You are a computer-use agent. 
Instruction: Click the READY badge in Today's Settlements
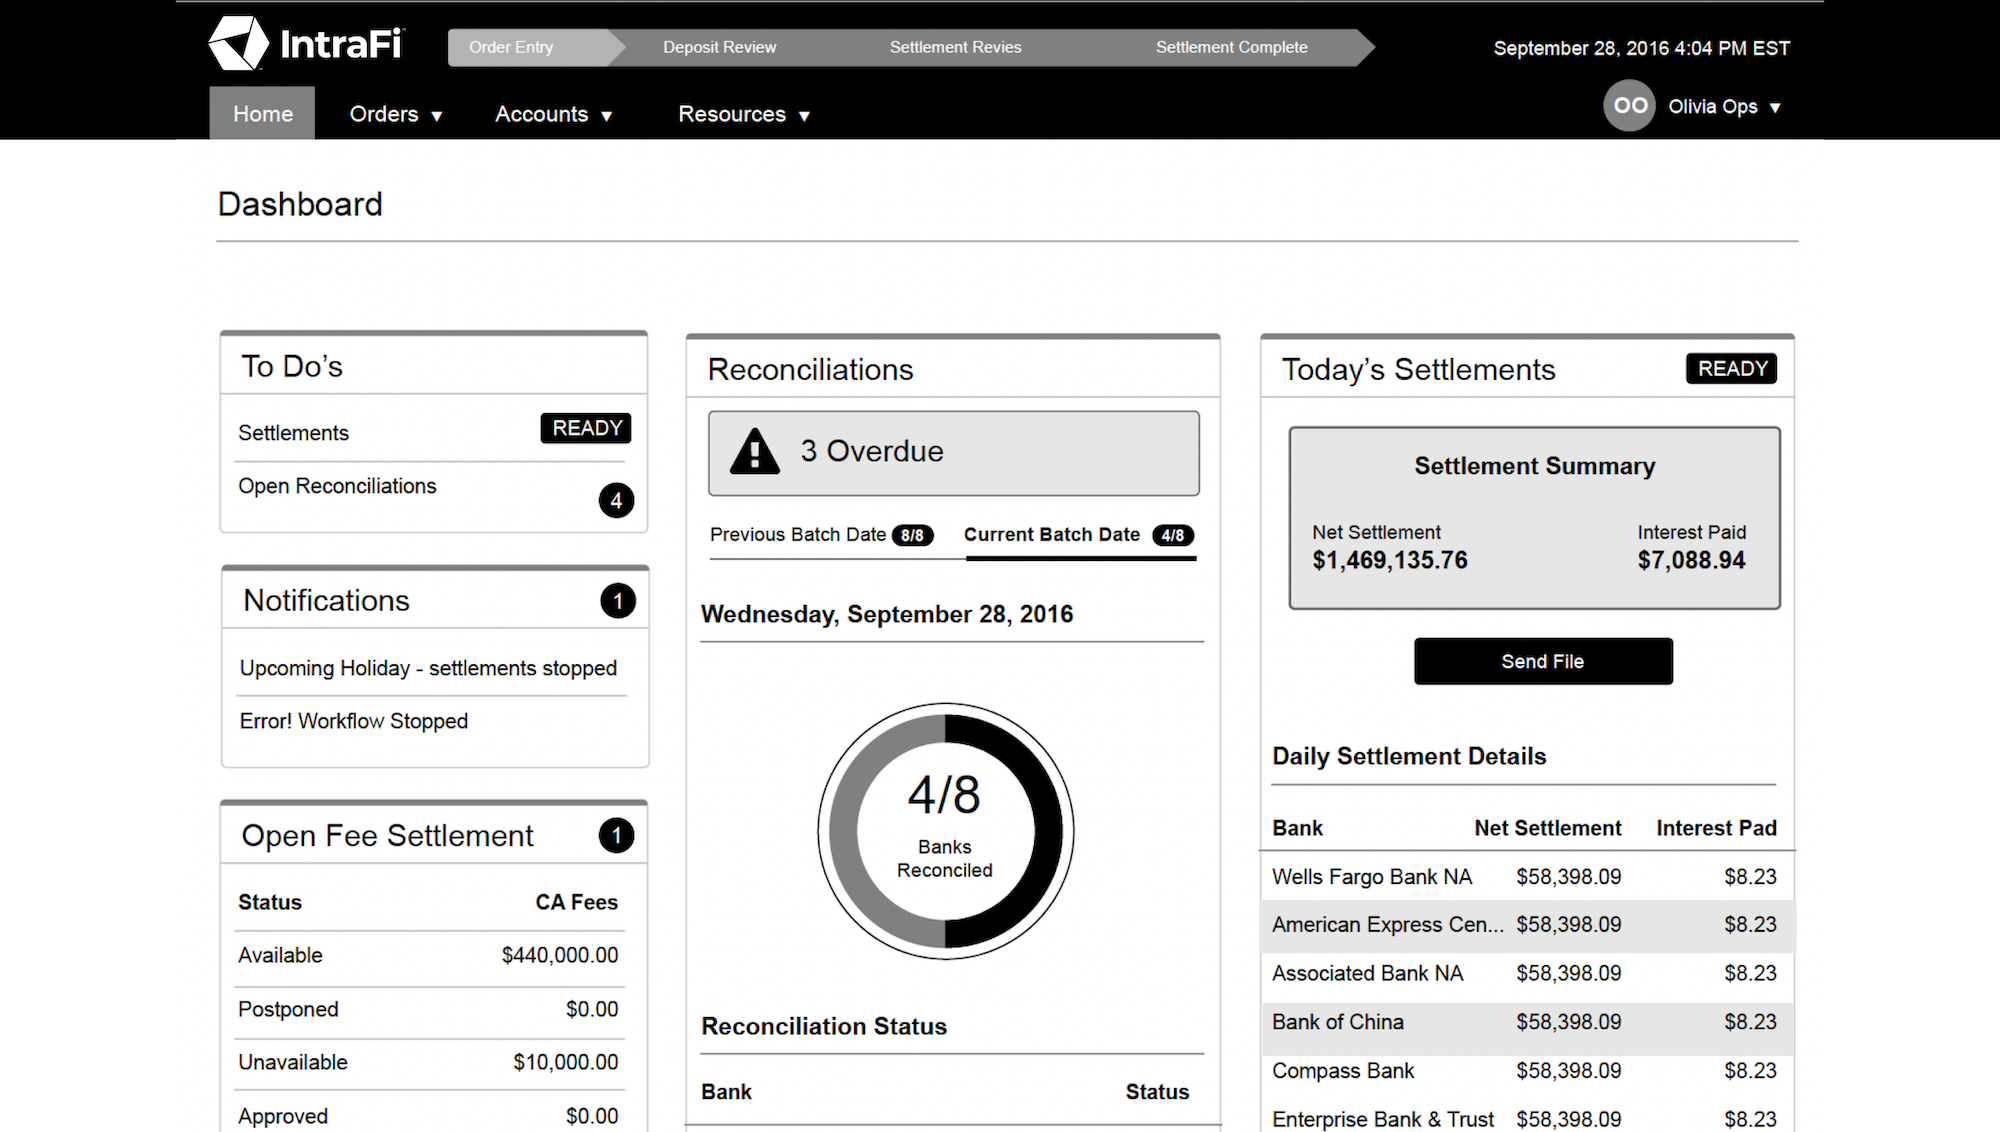[1732, 368]
